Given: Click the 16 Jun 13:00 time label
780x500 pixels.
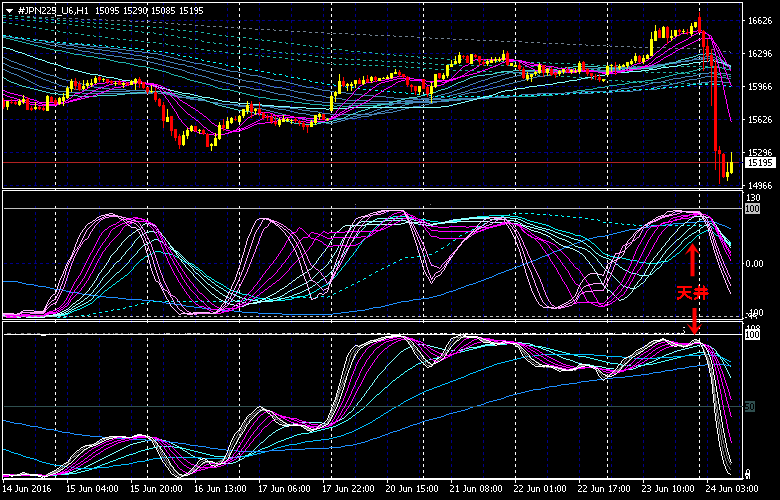Looking at the screenshot, I should pyautogui.click(x=220, y=488).
